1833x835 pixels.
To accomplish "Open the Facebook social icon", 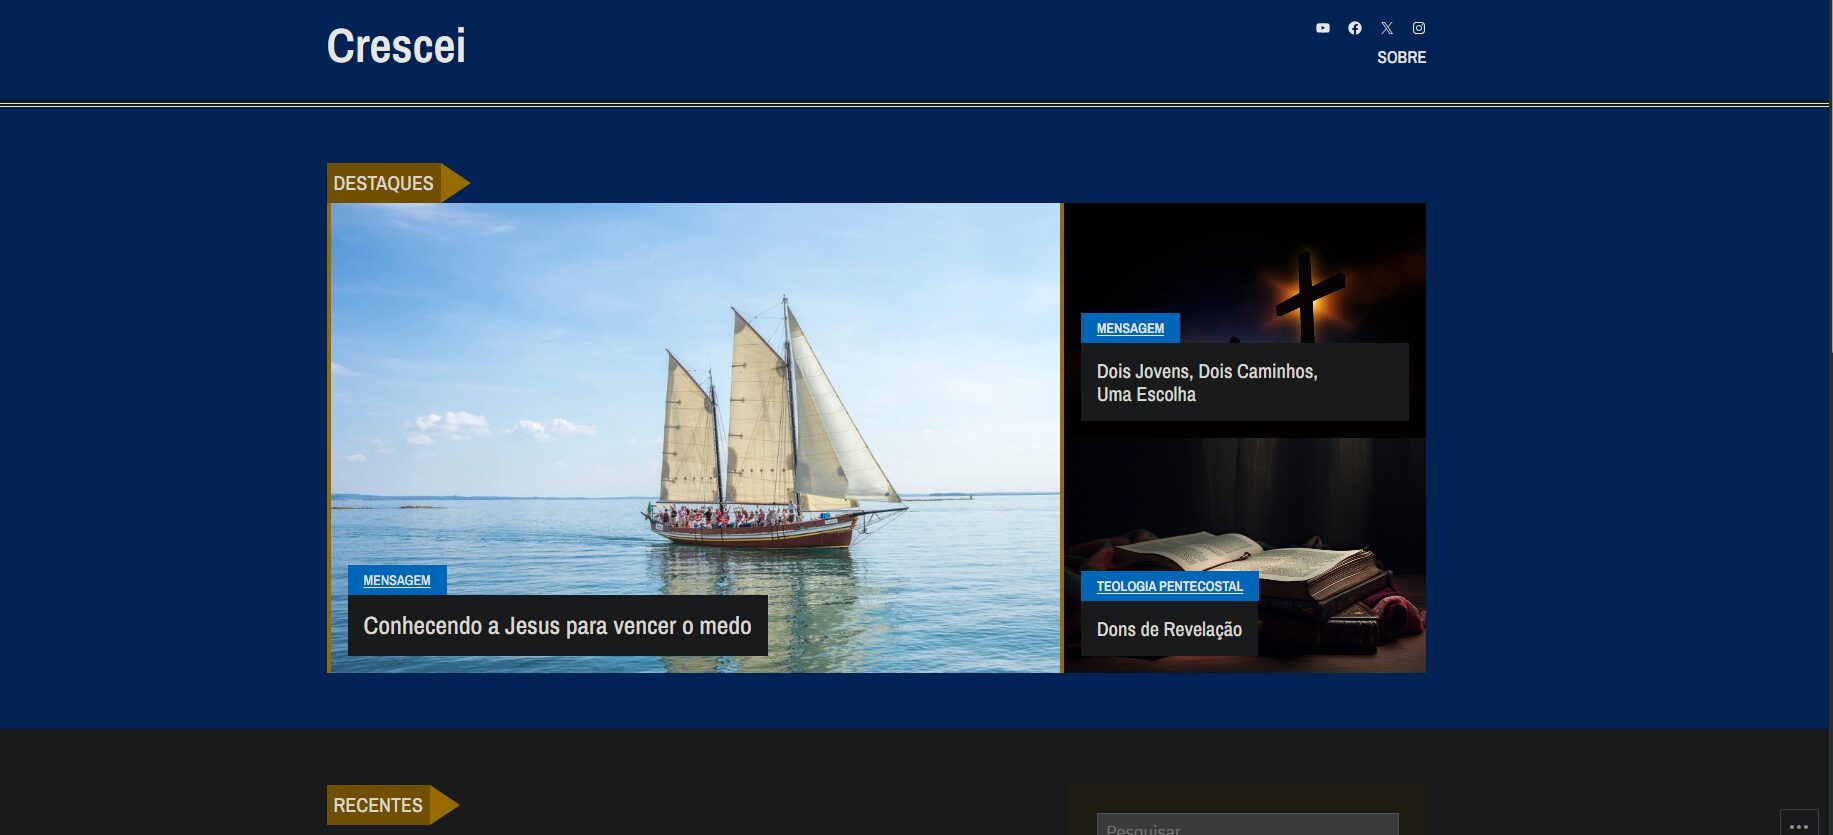I will point(1355,28).
